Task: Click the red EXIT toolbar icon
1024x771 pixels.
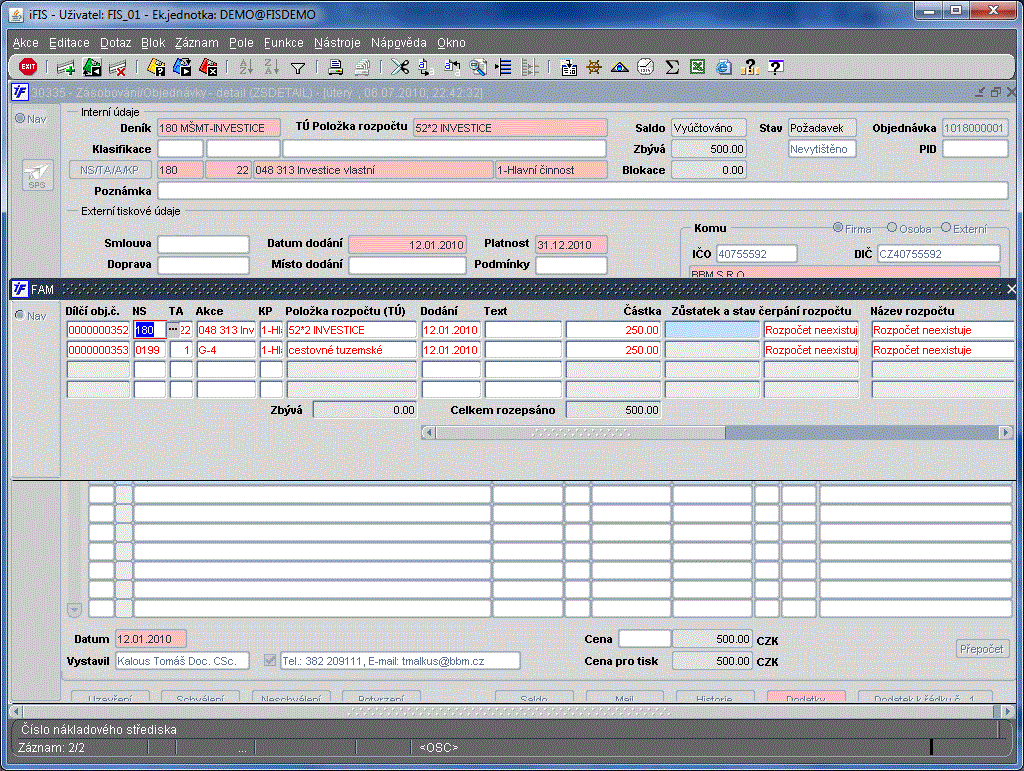Action: [x=28, y=67]
